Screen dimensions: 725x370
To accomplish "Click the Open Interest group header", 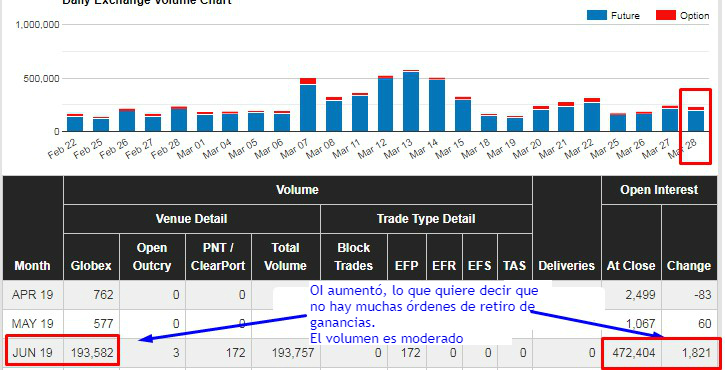I will click(659, 190).
